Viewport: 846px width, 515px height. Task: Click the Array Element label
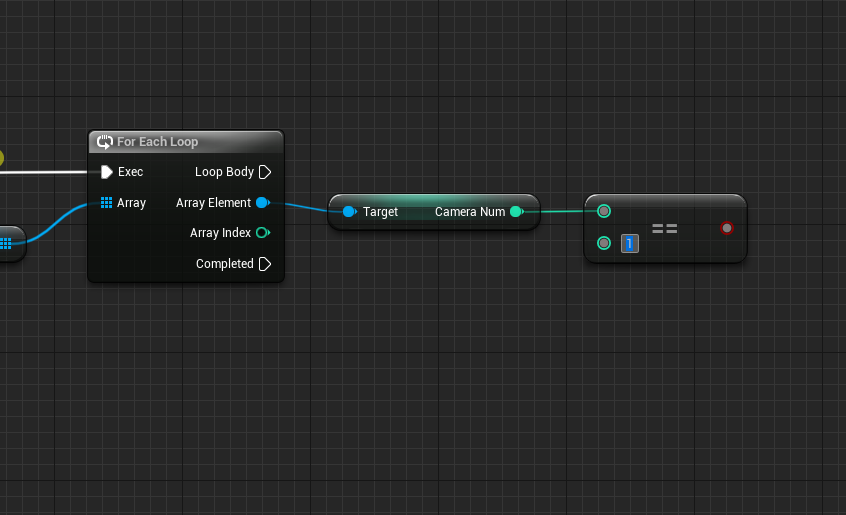coord(213,203)
